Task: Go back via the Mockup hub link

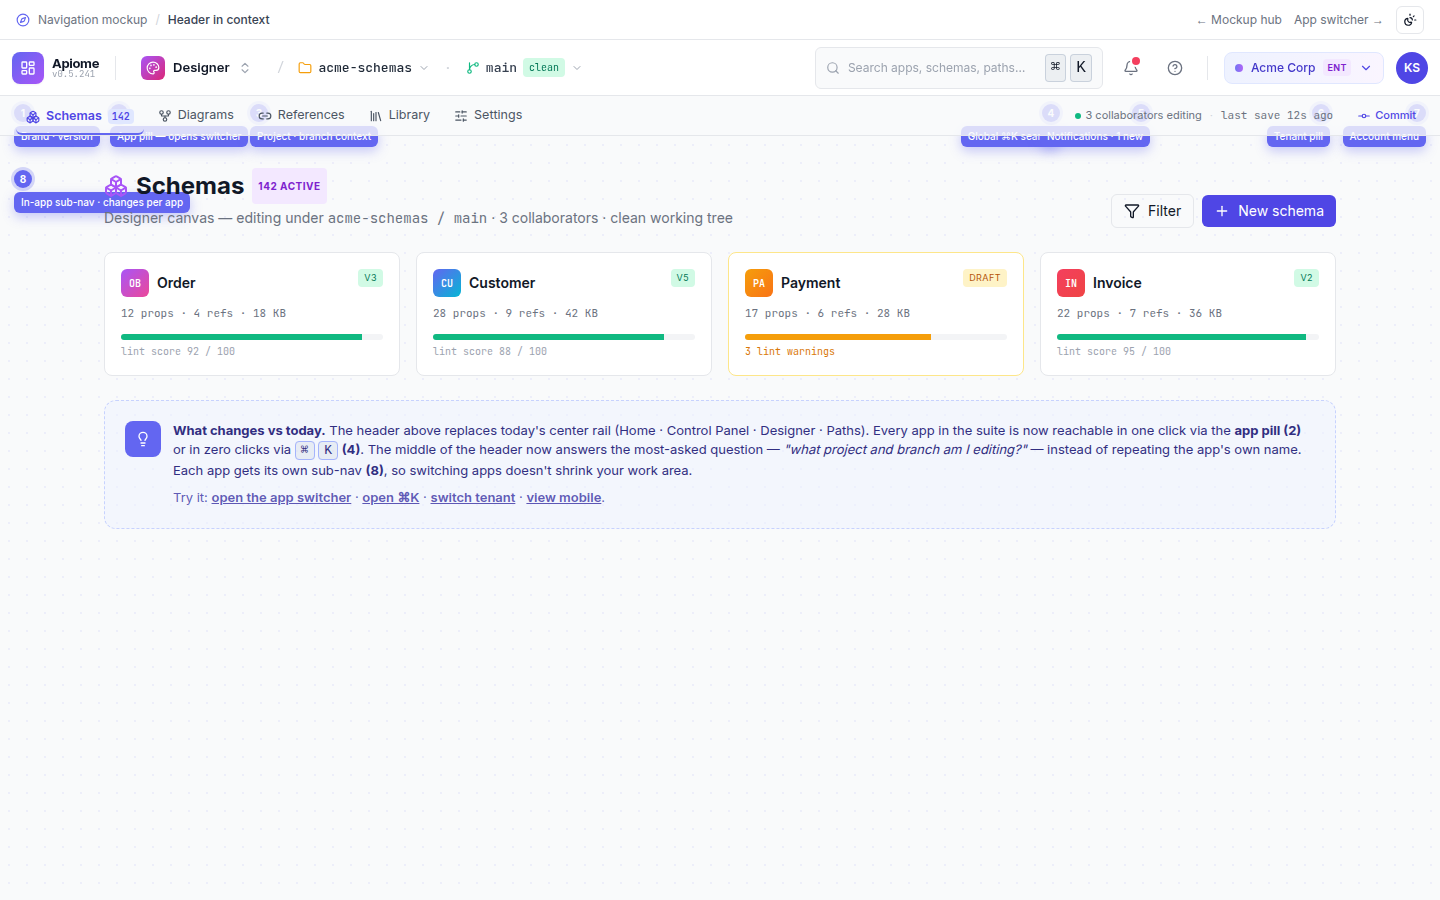Action: (1239, 20)
